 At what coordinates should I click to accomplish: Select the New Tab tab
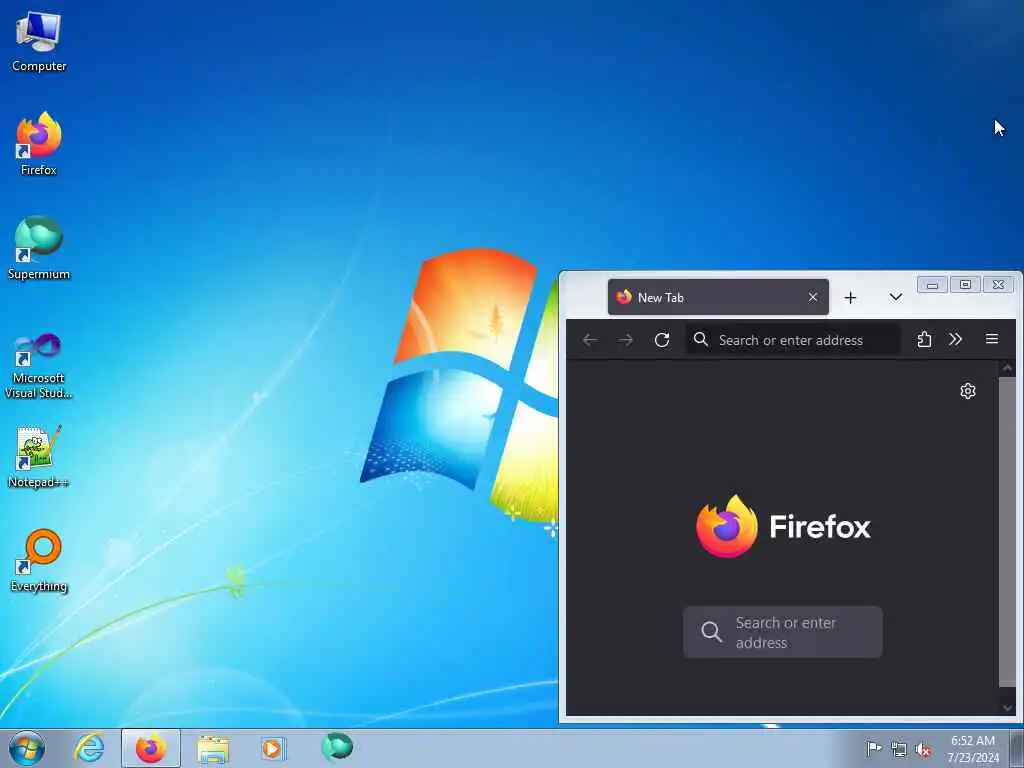point(718,297)
